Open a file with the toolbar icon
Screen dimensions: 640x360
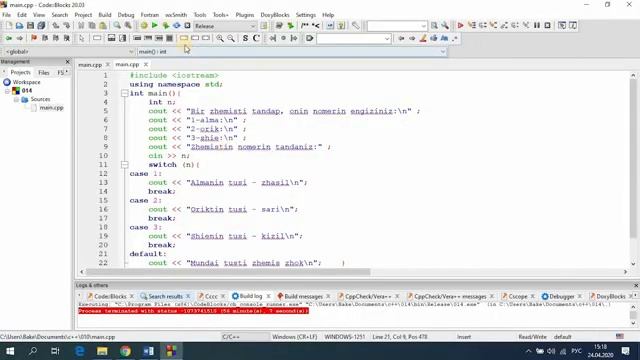(19, 25)
